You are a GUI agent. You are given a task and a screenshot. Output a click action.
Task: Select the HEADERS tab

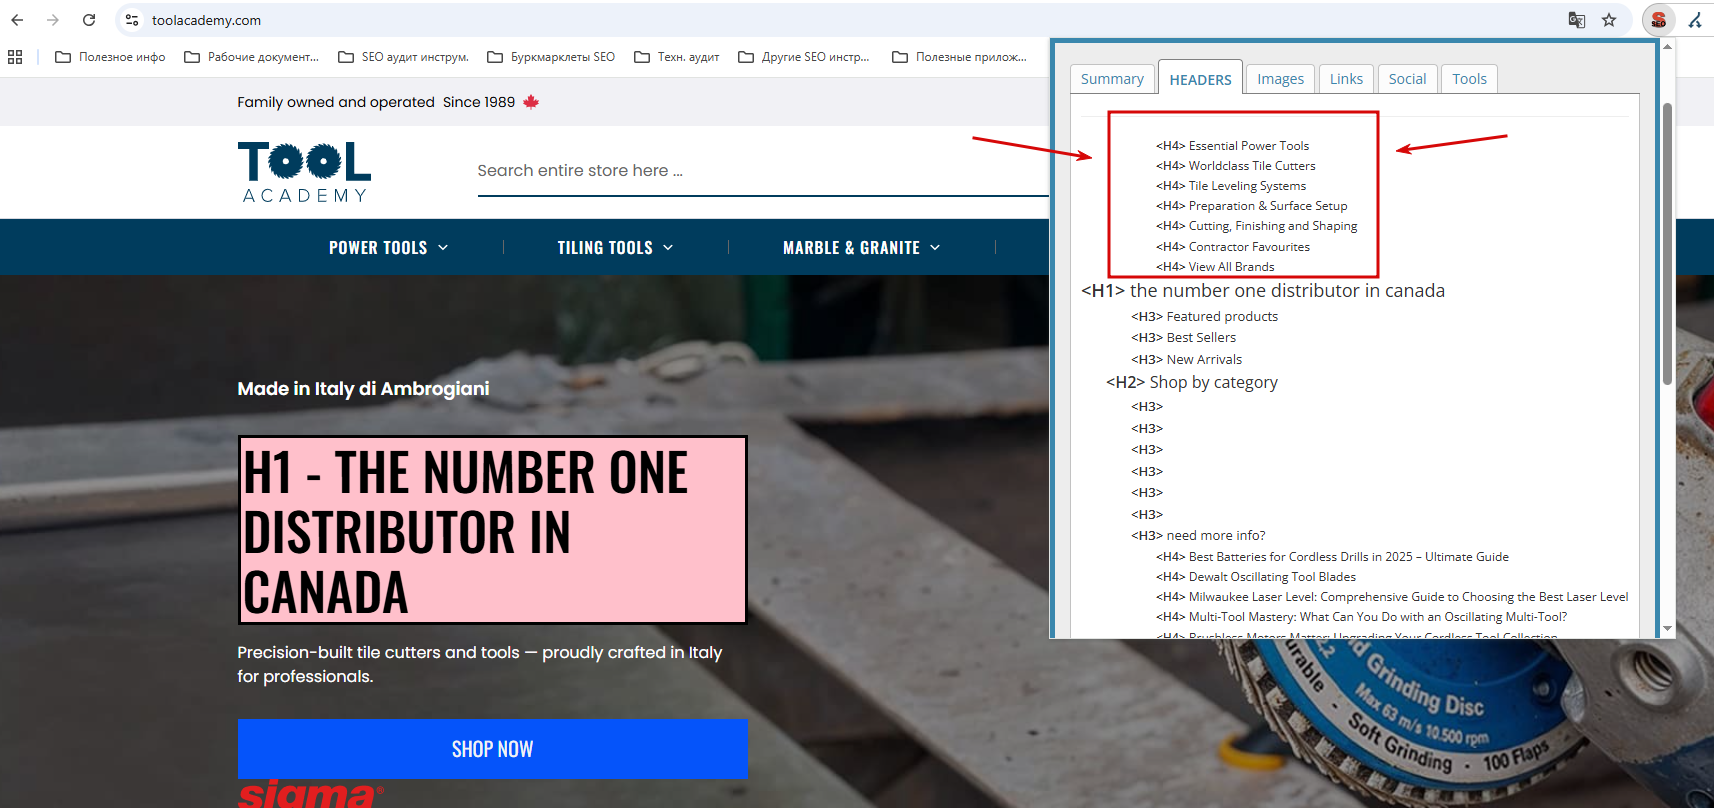click(1200, 78)
